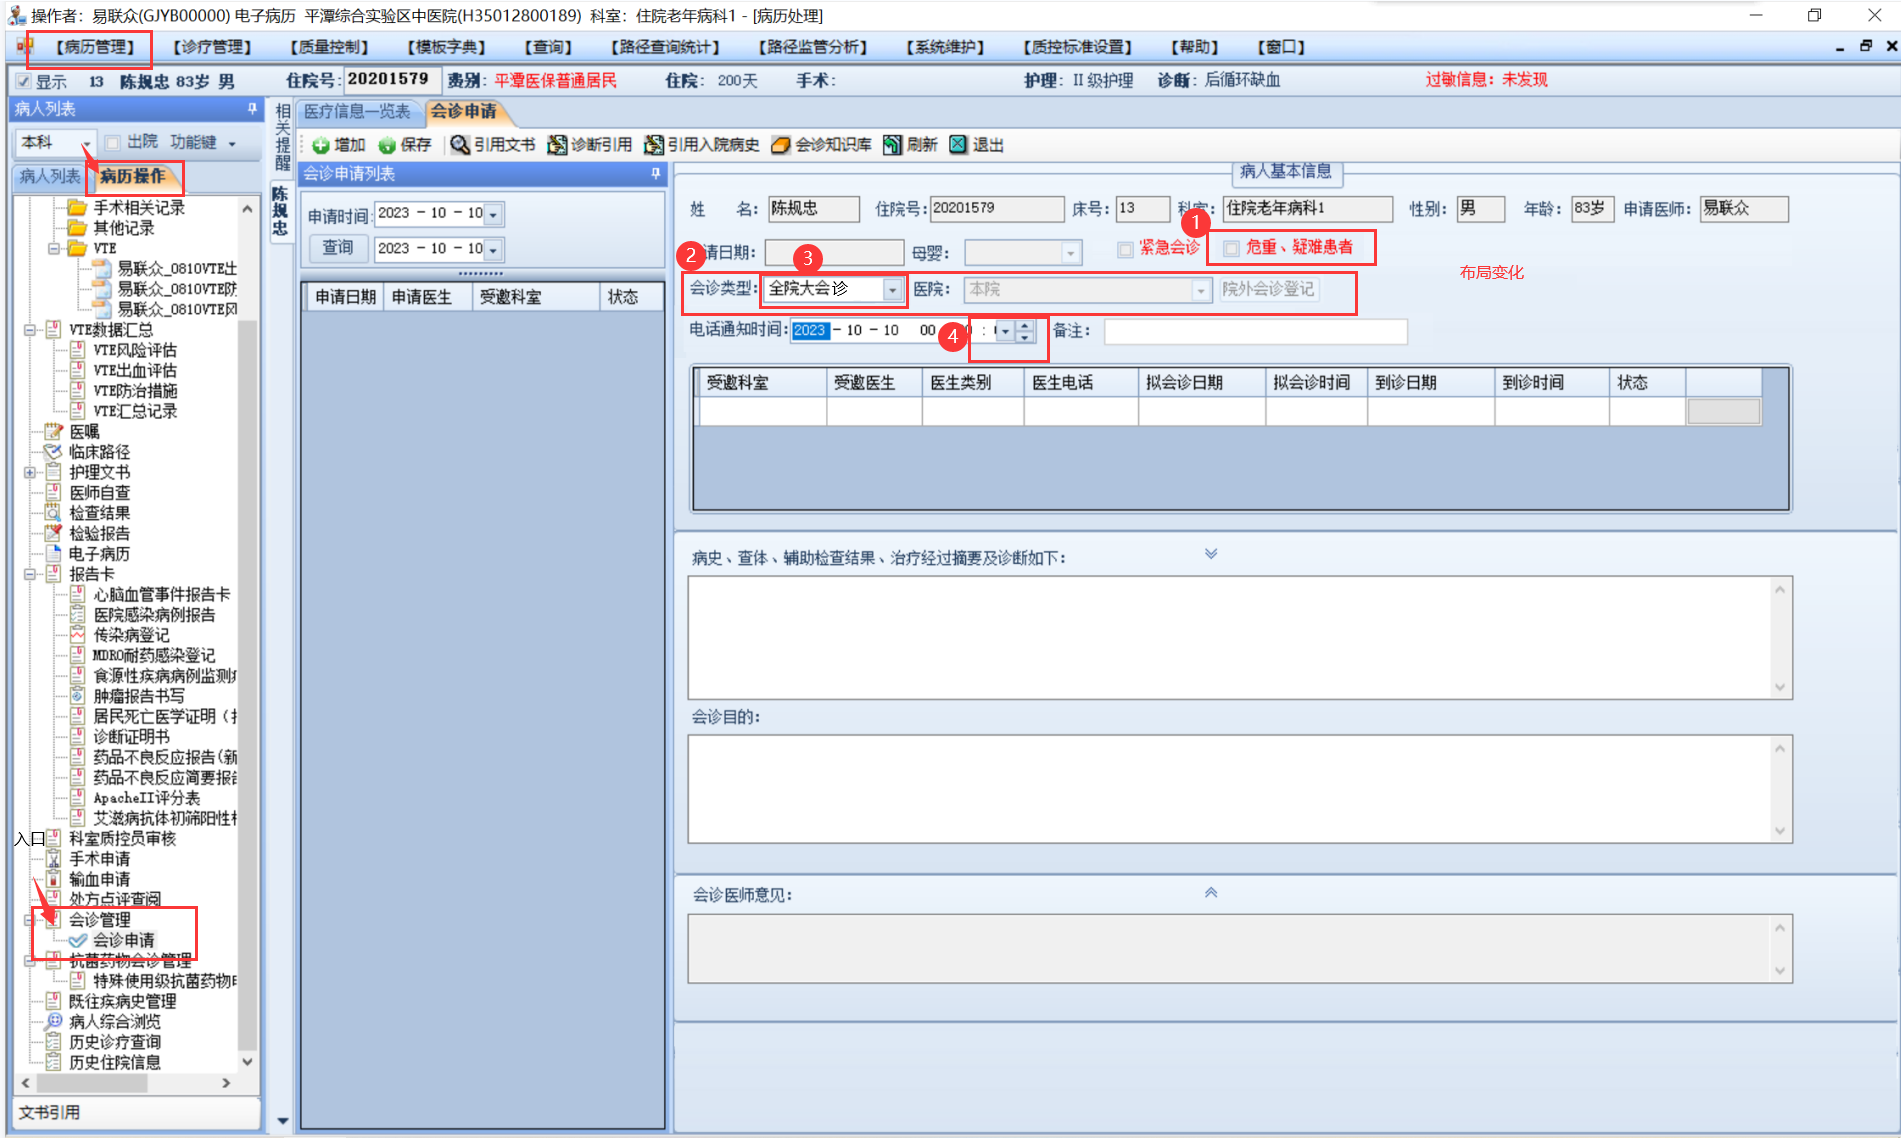Open 病人综合浏览 in the tree
This screenshot has width=1901, height=1138.
click(114, 1021)
